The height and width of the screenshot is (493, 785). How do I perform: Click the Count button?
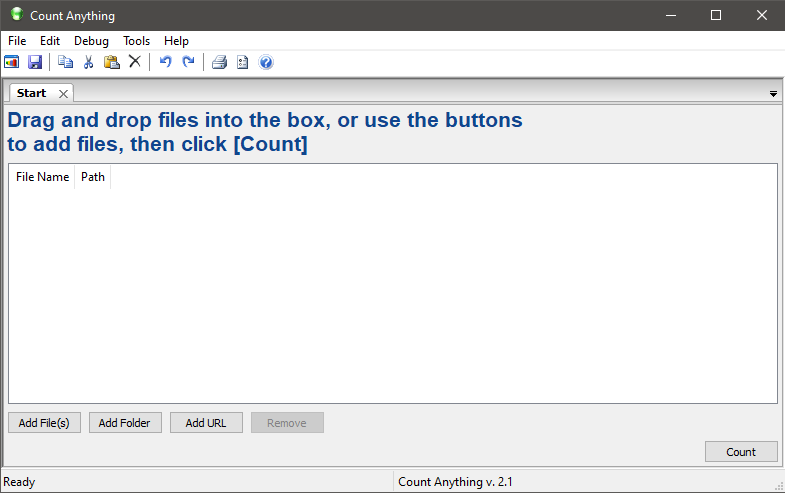pyautogui.click(x=741, y=452)
